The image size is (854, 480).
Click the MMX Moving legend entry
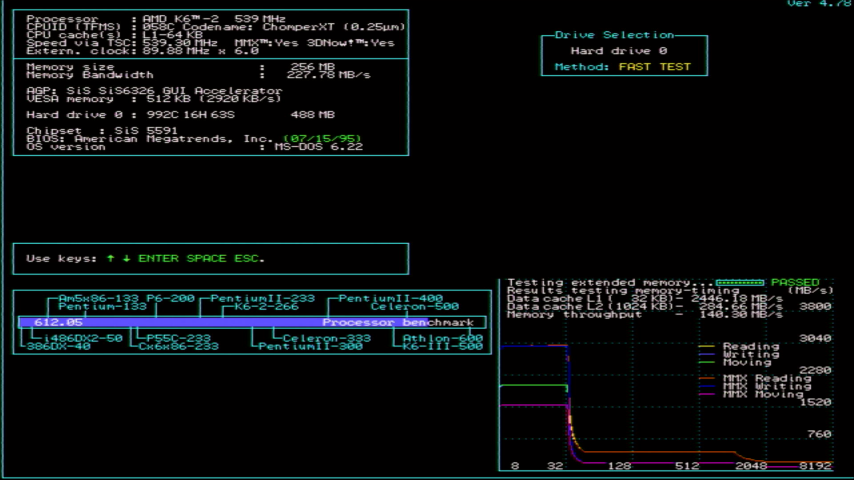pyautogui.click(x=762, y=394)
